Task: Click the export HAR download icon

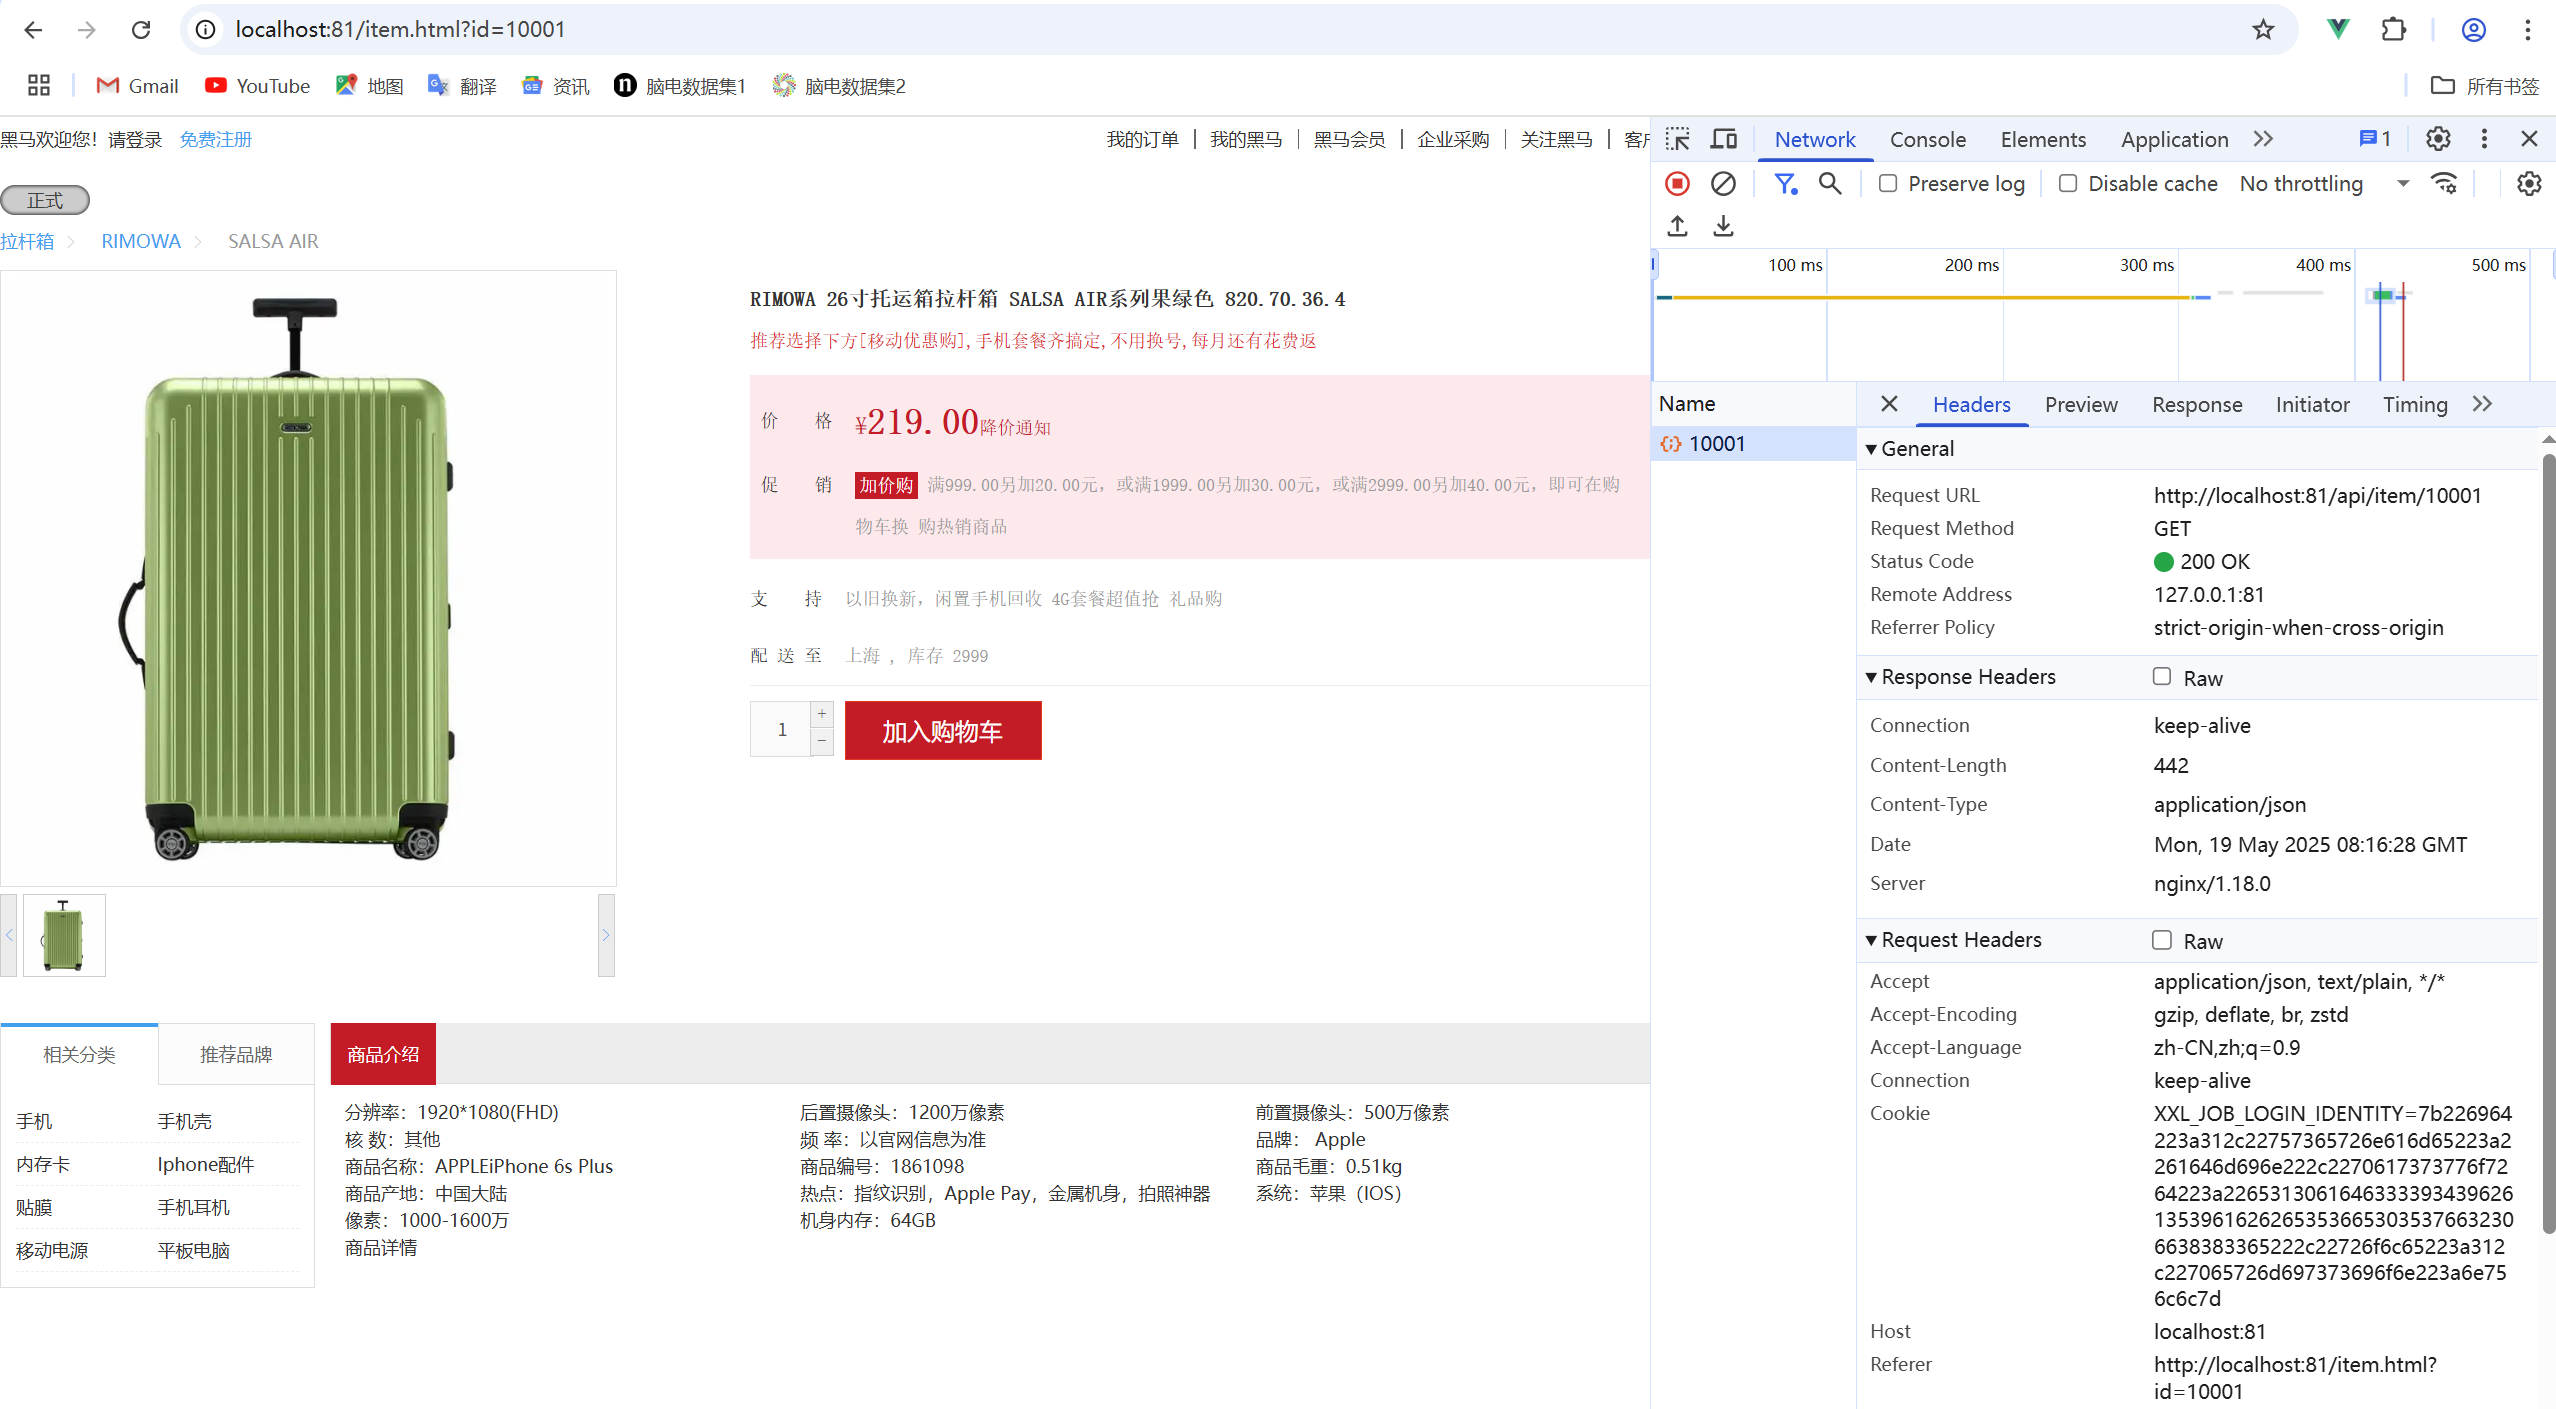Action: click(x=1723, y=226)
